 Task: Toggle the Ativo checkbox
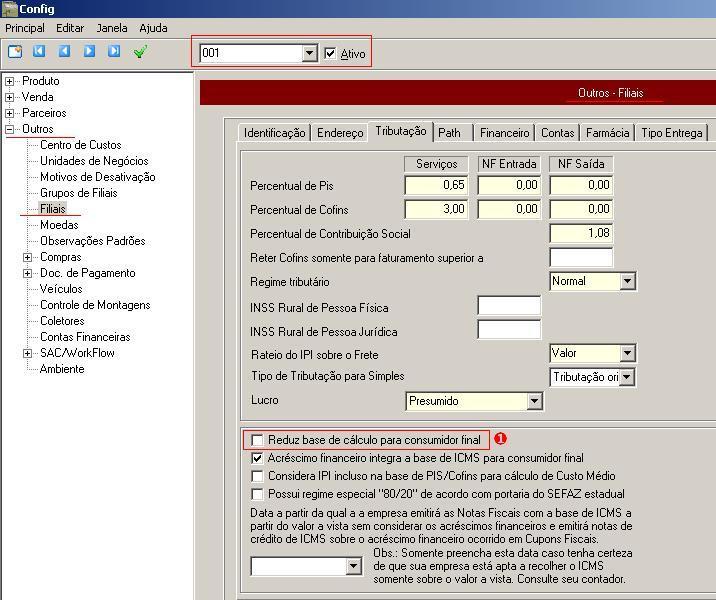point(331,53)
